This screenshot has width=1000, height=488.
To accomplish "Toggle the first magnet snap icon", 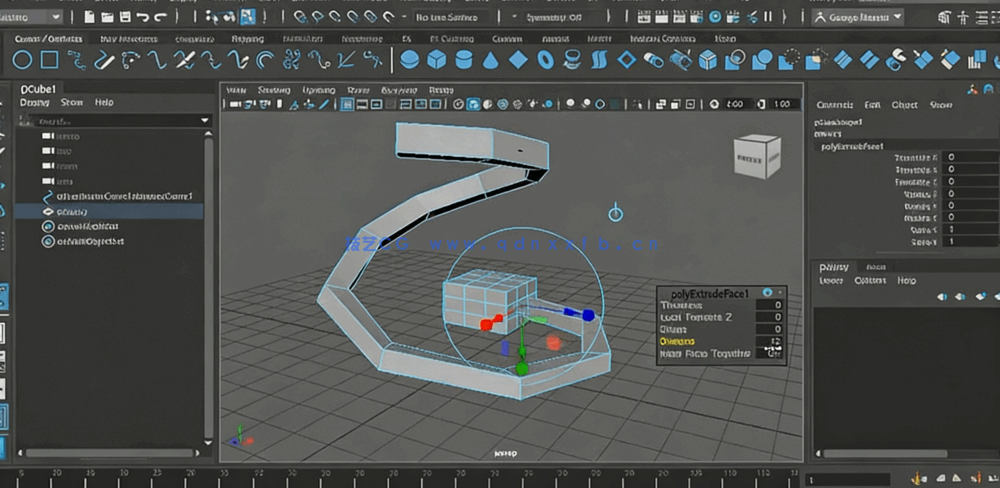I will (300, 17).
